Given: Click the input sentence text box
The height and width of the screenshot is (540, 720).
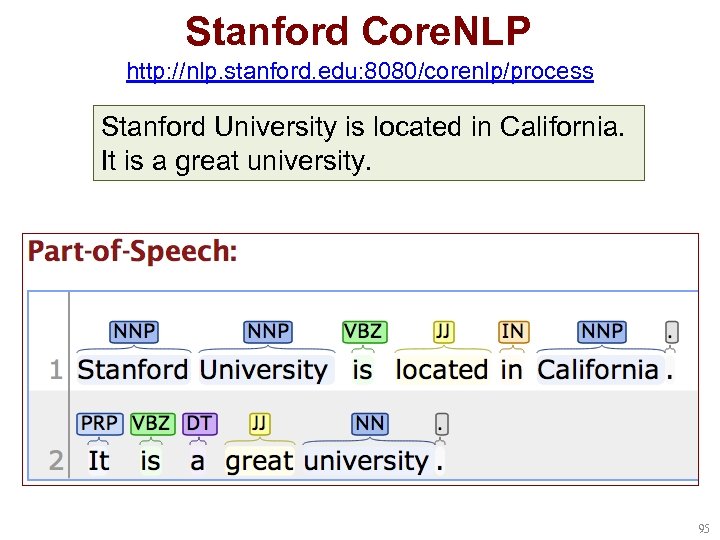Looking at the screenshot, I should tap(368, 143).
